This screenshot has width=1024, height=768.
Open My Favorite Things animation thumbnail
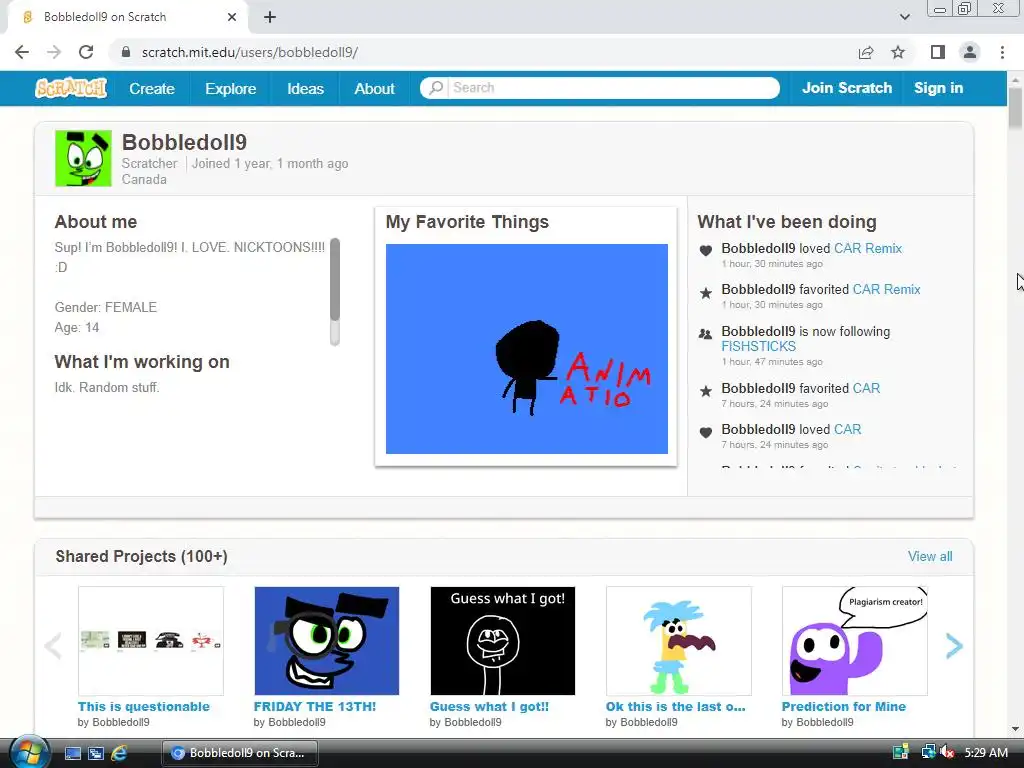point(526,349)
